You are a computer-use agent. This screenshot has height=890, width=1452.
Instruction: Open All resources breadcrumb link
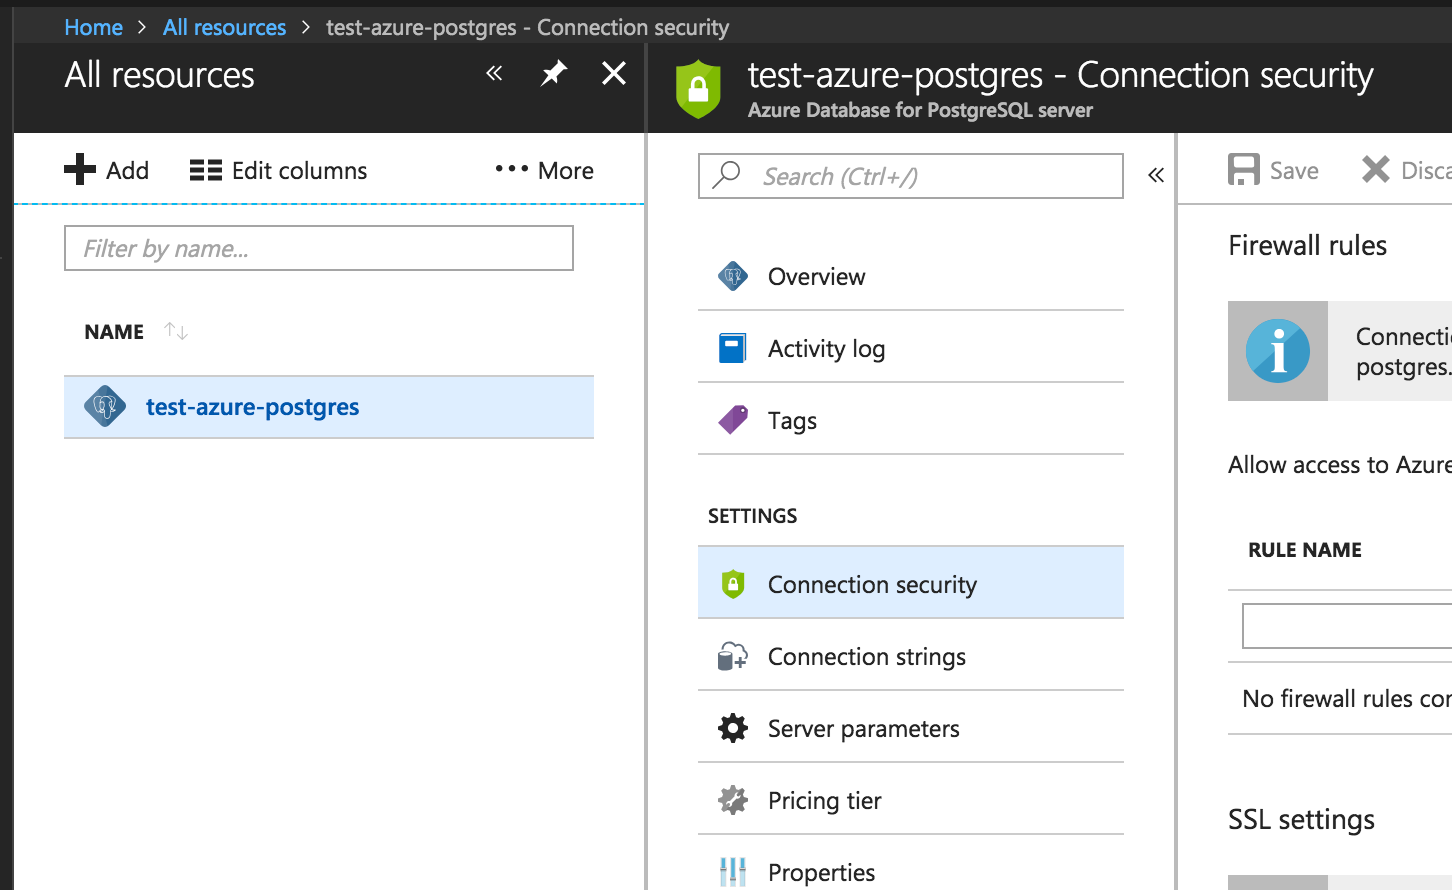point(224,27)
